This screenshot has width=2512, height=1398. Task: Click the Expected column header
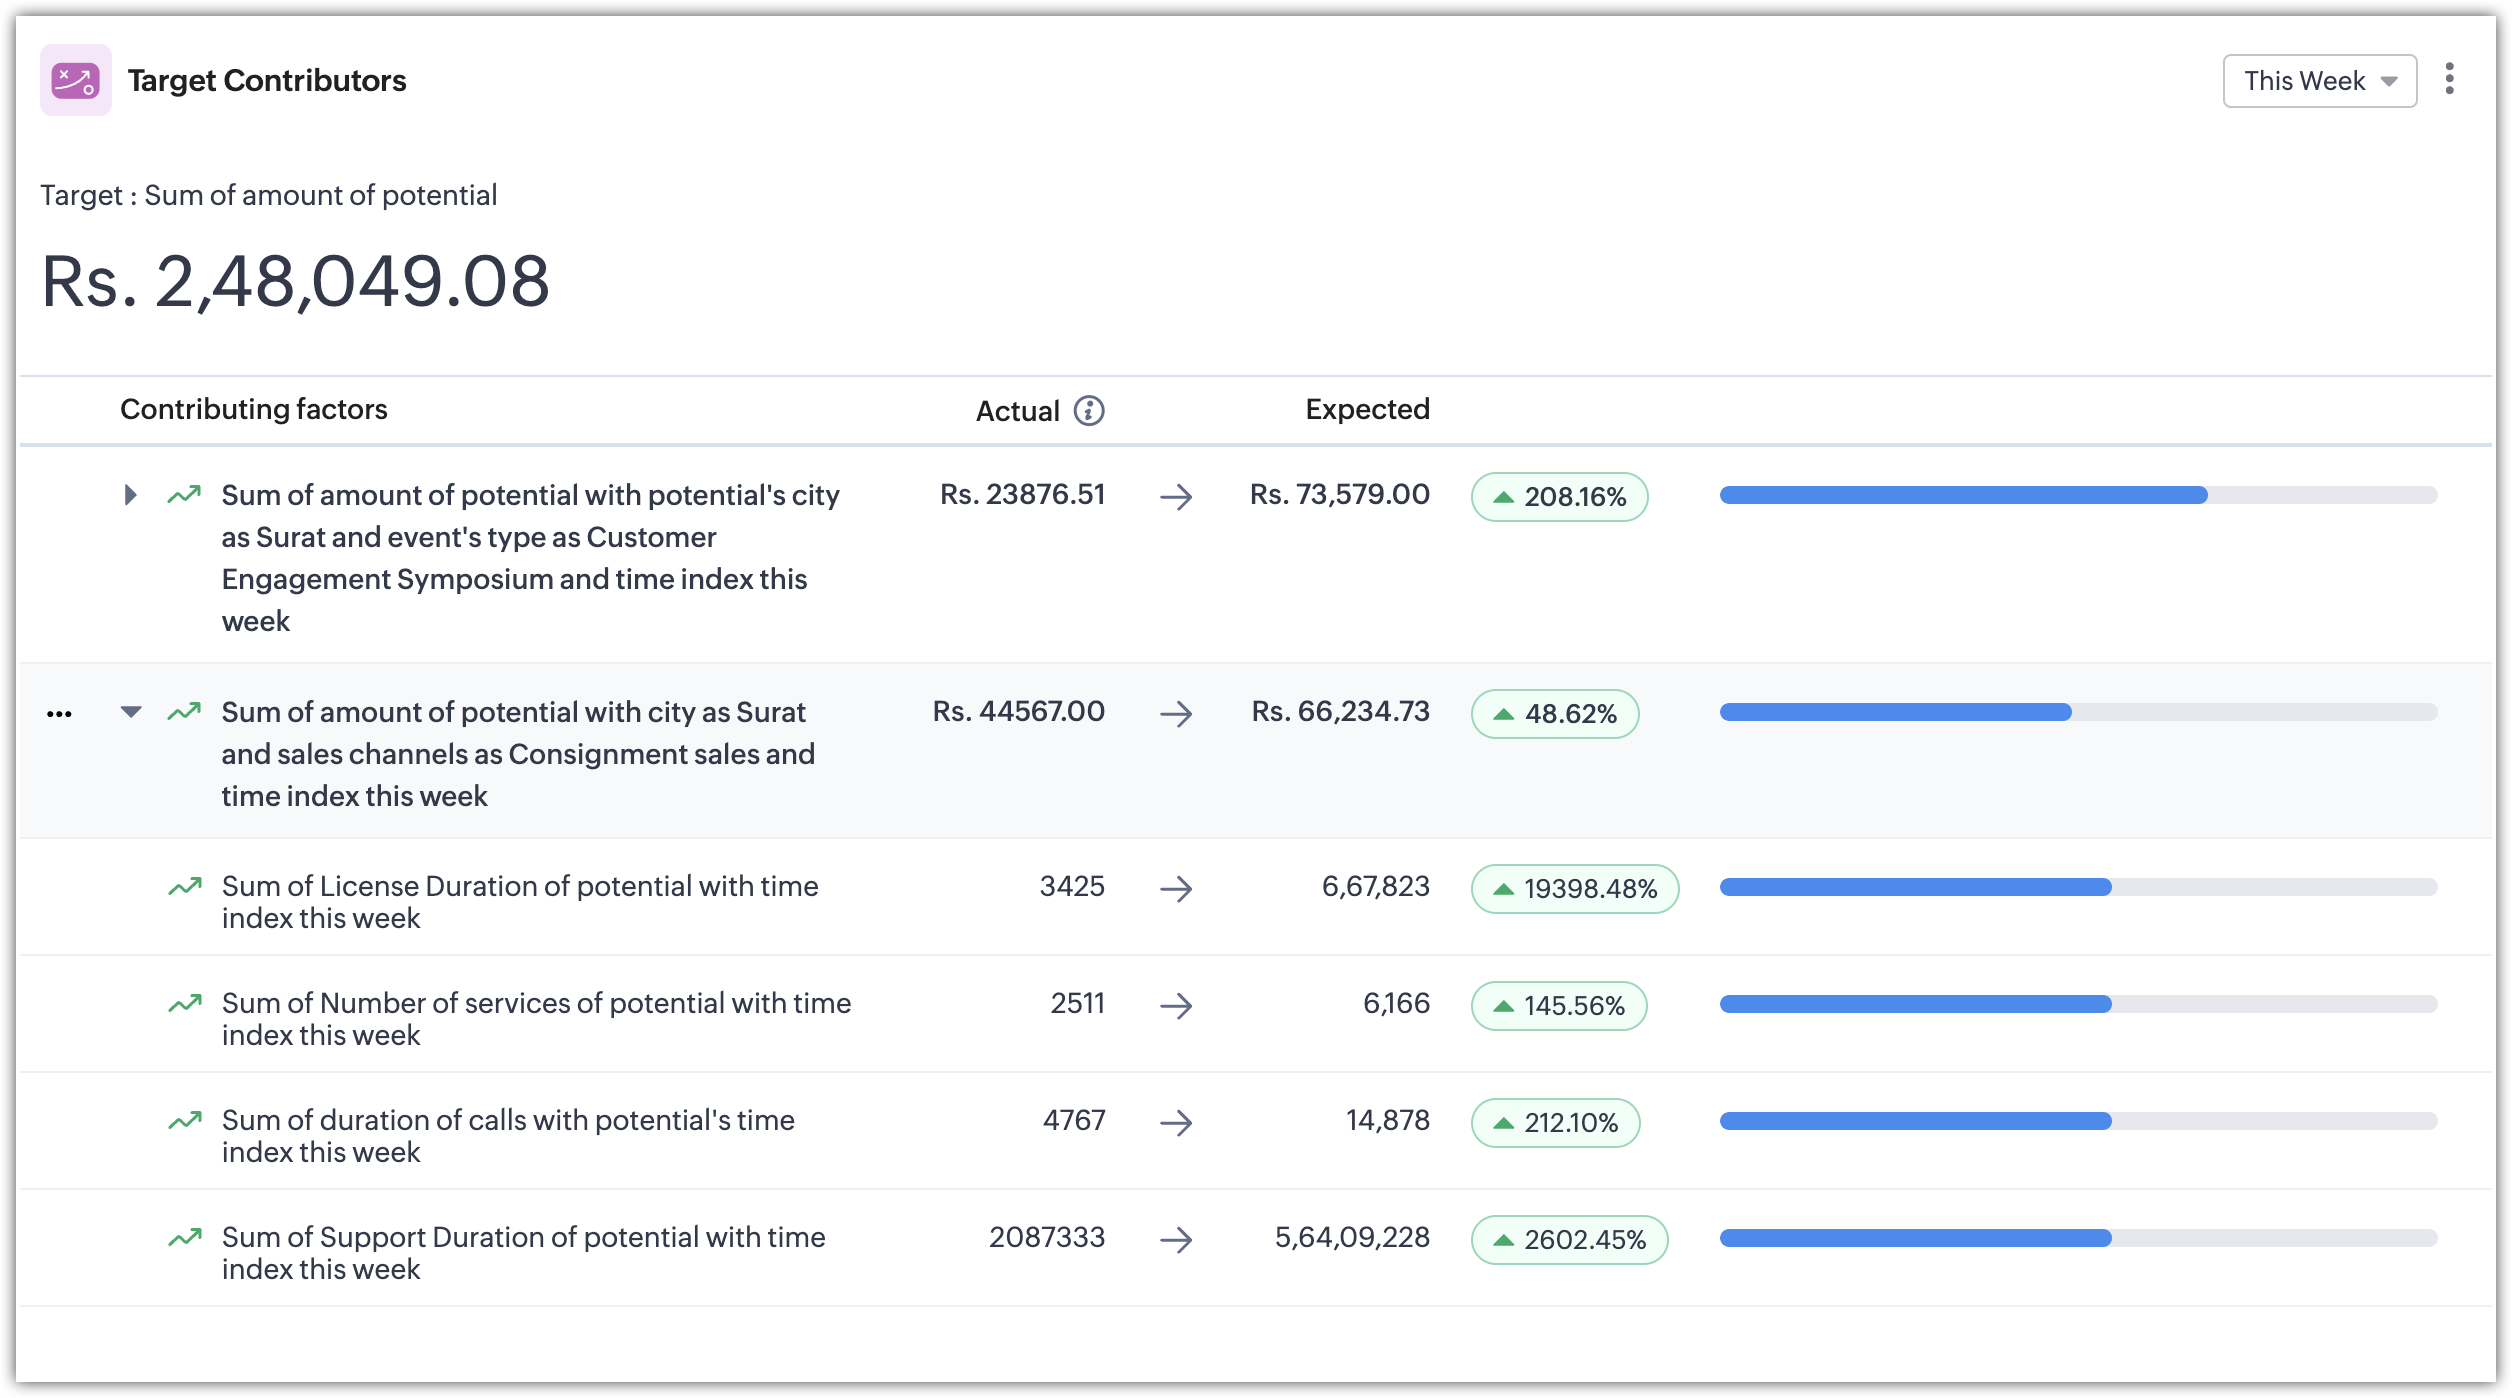1367,409
